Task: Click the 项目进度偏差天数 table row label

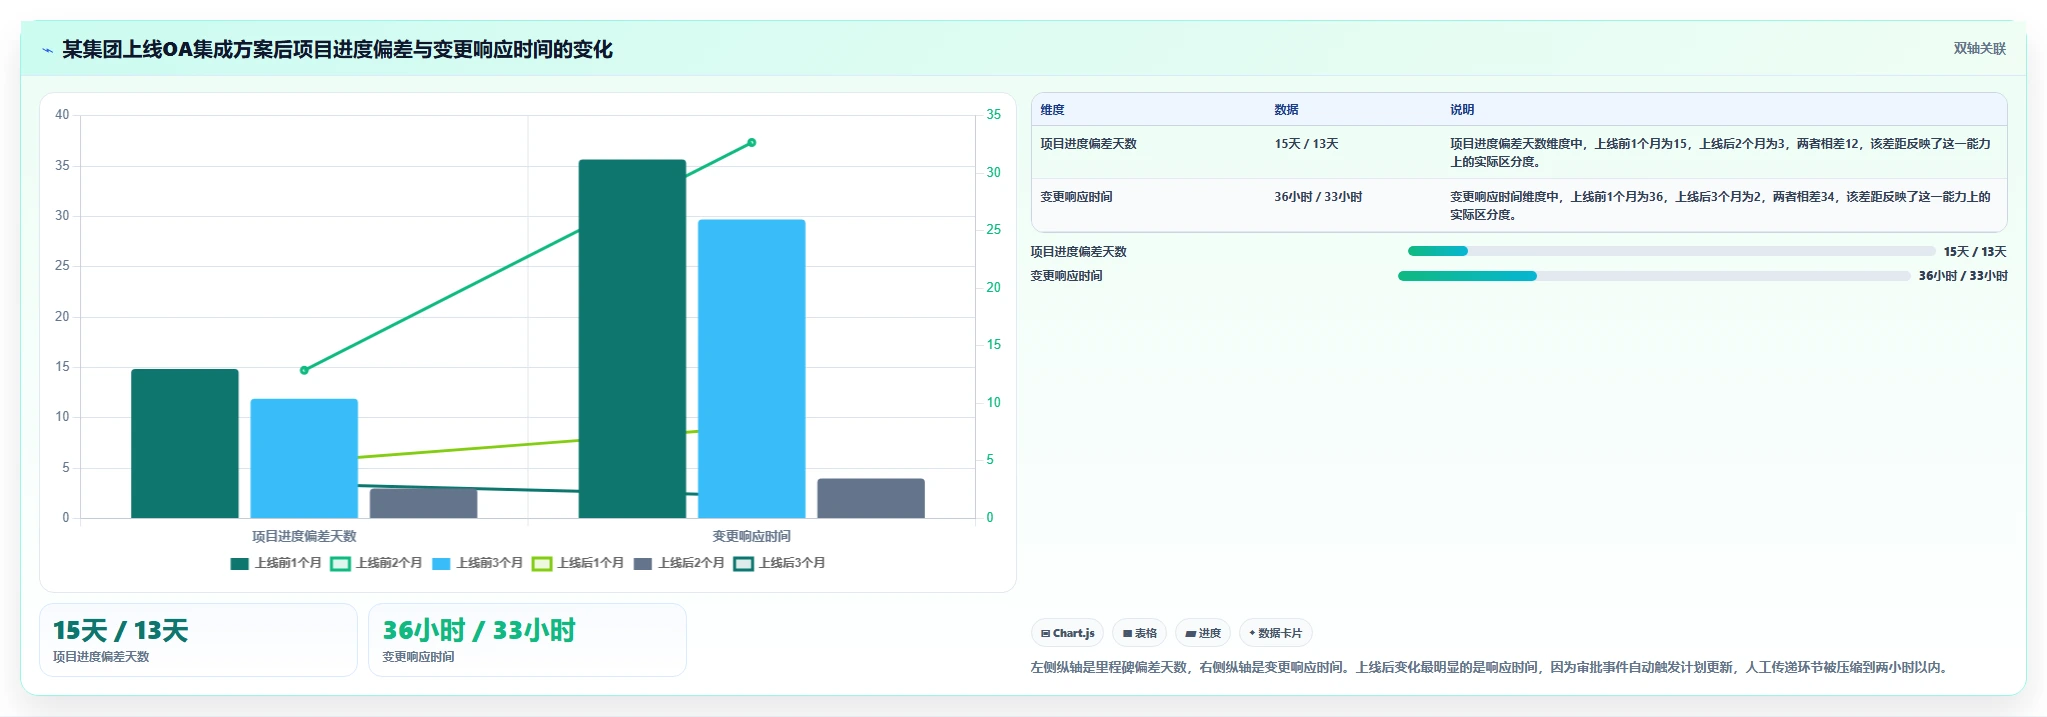Action: coord(1088,144)
